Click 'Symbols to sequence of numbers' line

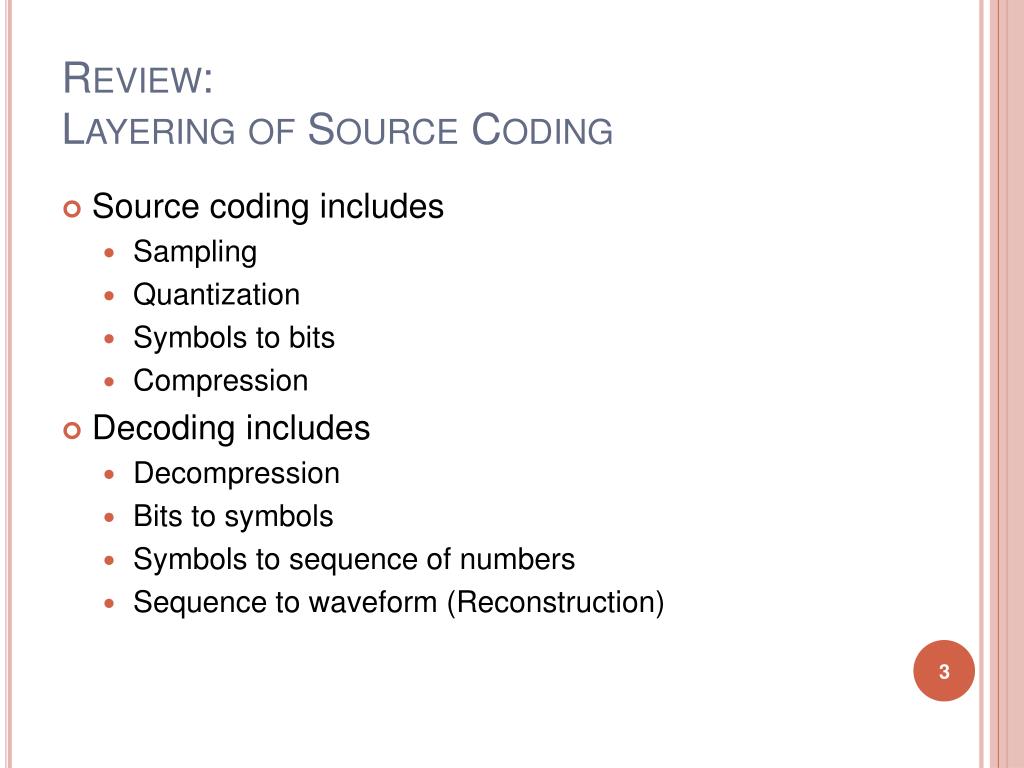coord(354,560)
